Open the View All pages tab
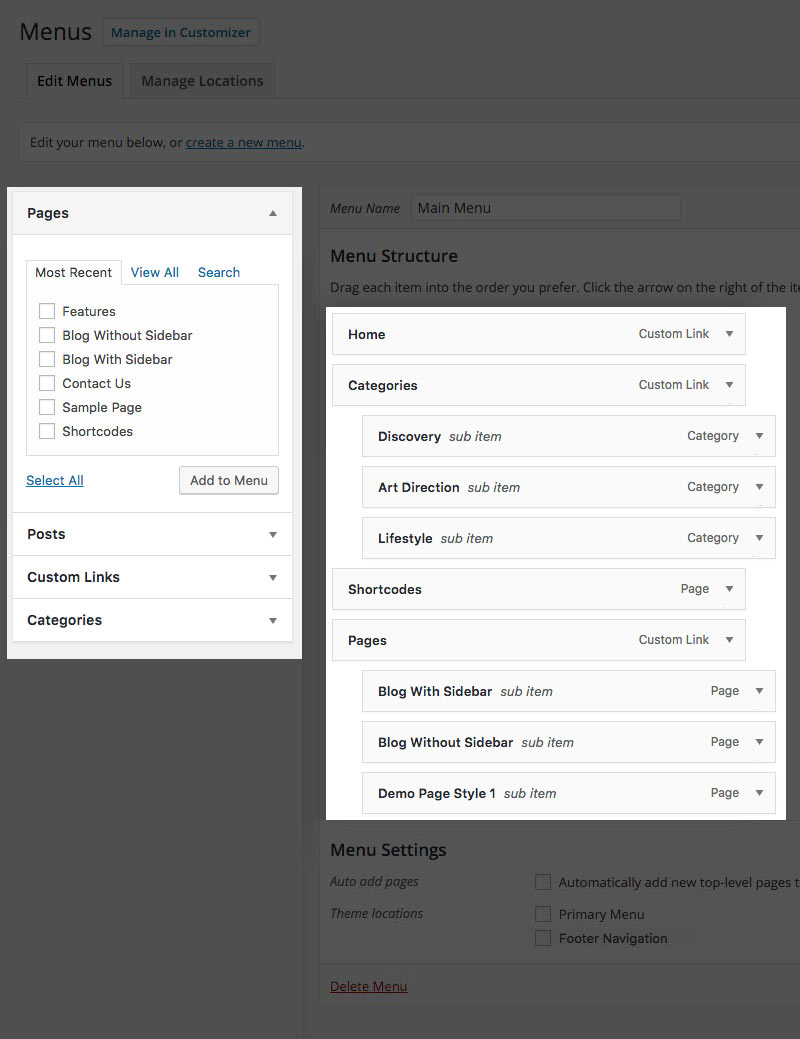Image resolution: width=800 pixels, height=1039 pixels. pyautogui.click(x=155, y=272)
